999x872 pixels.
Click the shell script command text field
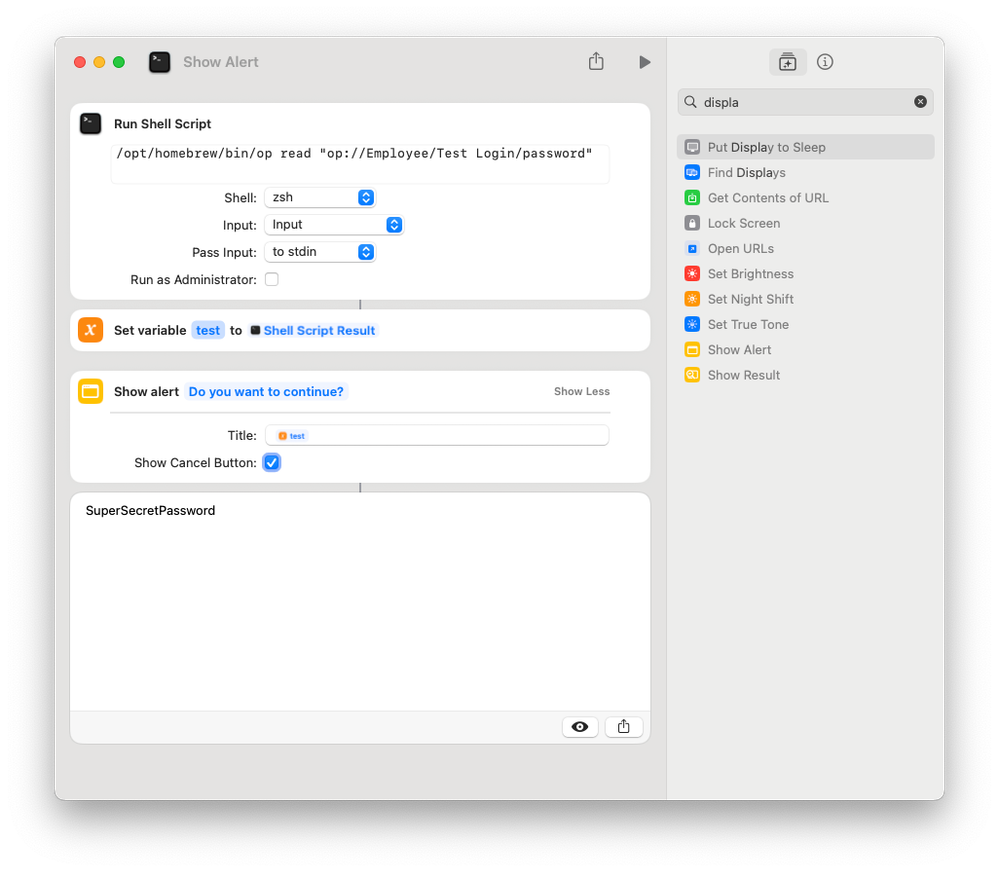pyautogui.click(x=360, y=164)
